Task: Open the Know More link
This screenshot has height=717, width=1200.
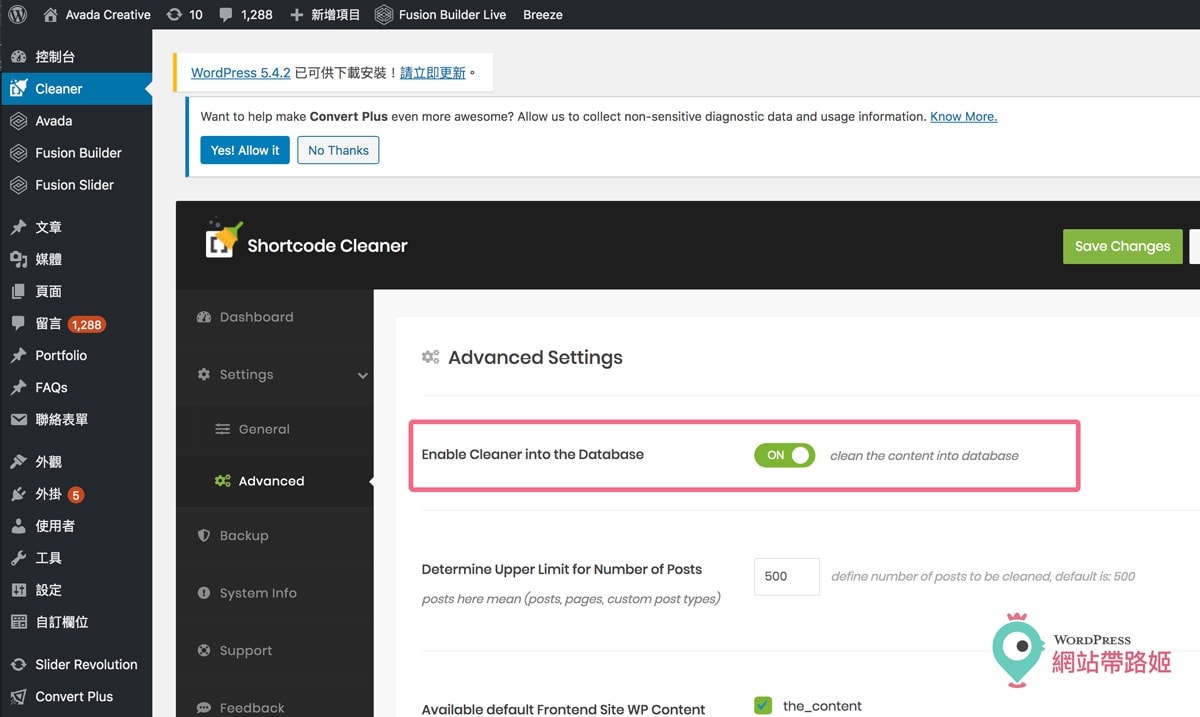Action: pos(964,117)
